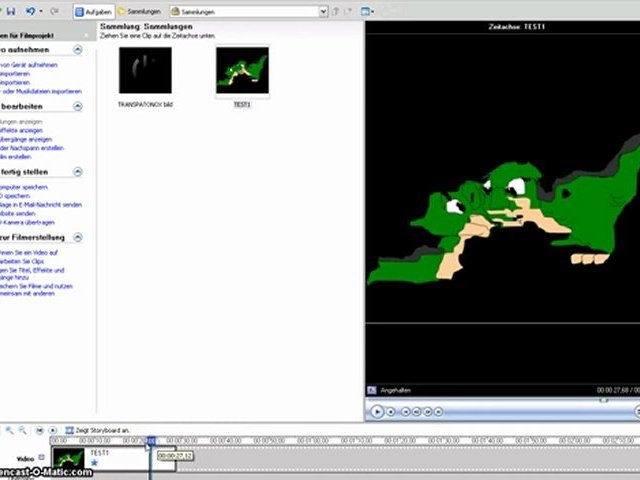Expand the Video track in timeline
This screenshot has height=480, width=640.
42,456
